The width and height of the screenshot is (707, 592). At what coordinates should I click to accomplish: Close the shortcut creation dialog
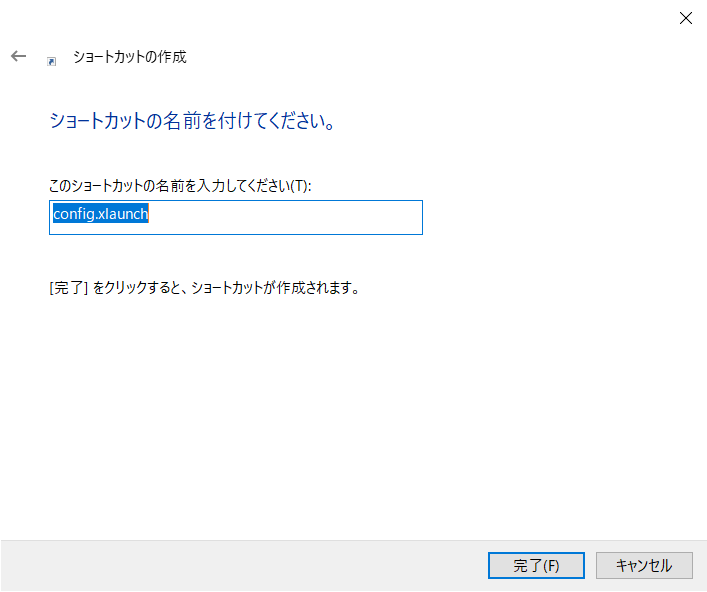(686, 18)
